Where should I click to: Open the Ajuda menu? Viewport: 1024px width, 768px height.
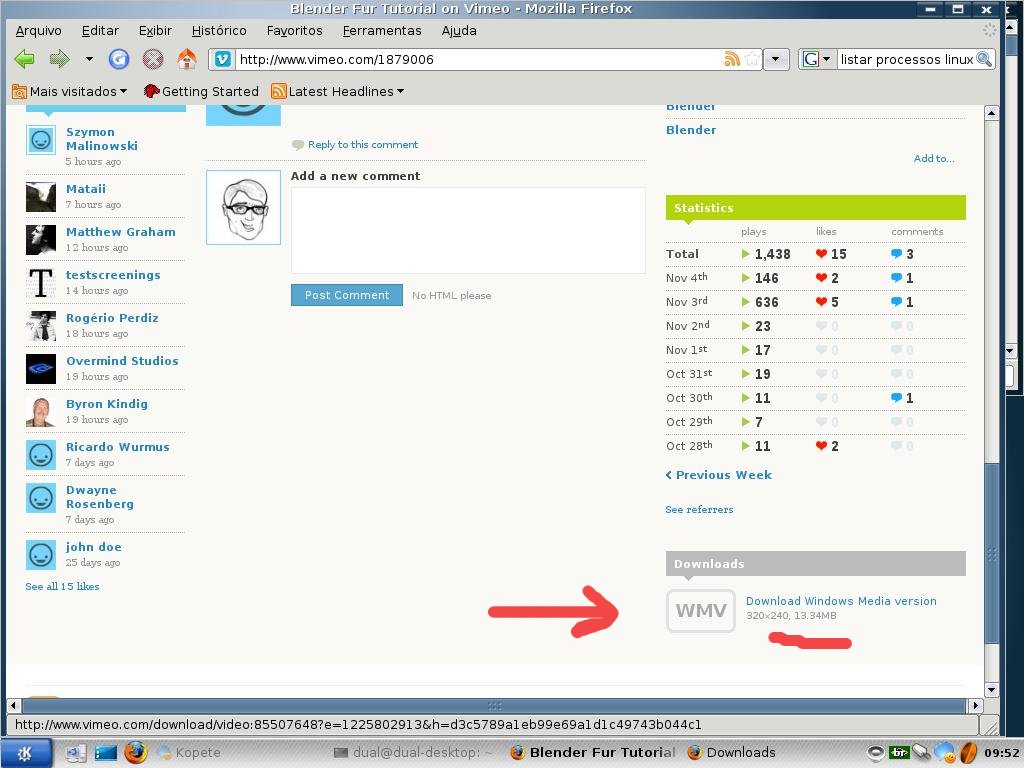pos(459,31)
